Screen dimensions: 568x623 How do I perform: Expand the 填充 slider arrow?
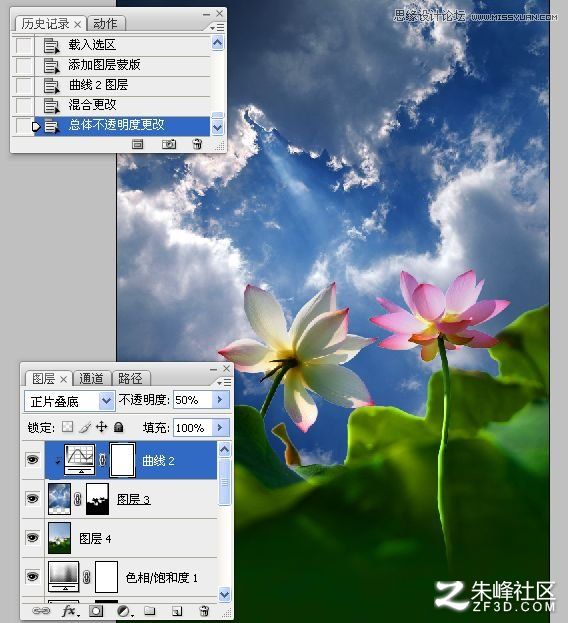point(220,428)
